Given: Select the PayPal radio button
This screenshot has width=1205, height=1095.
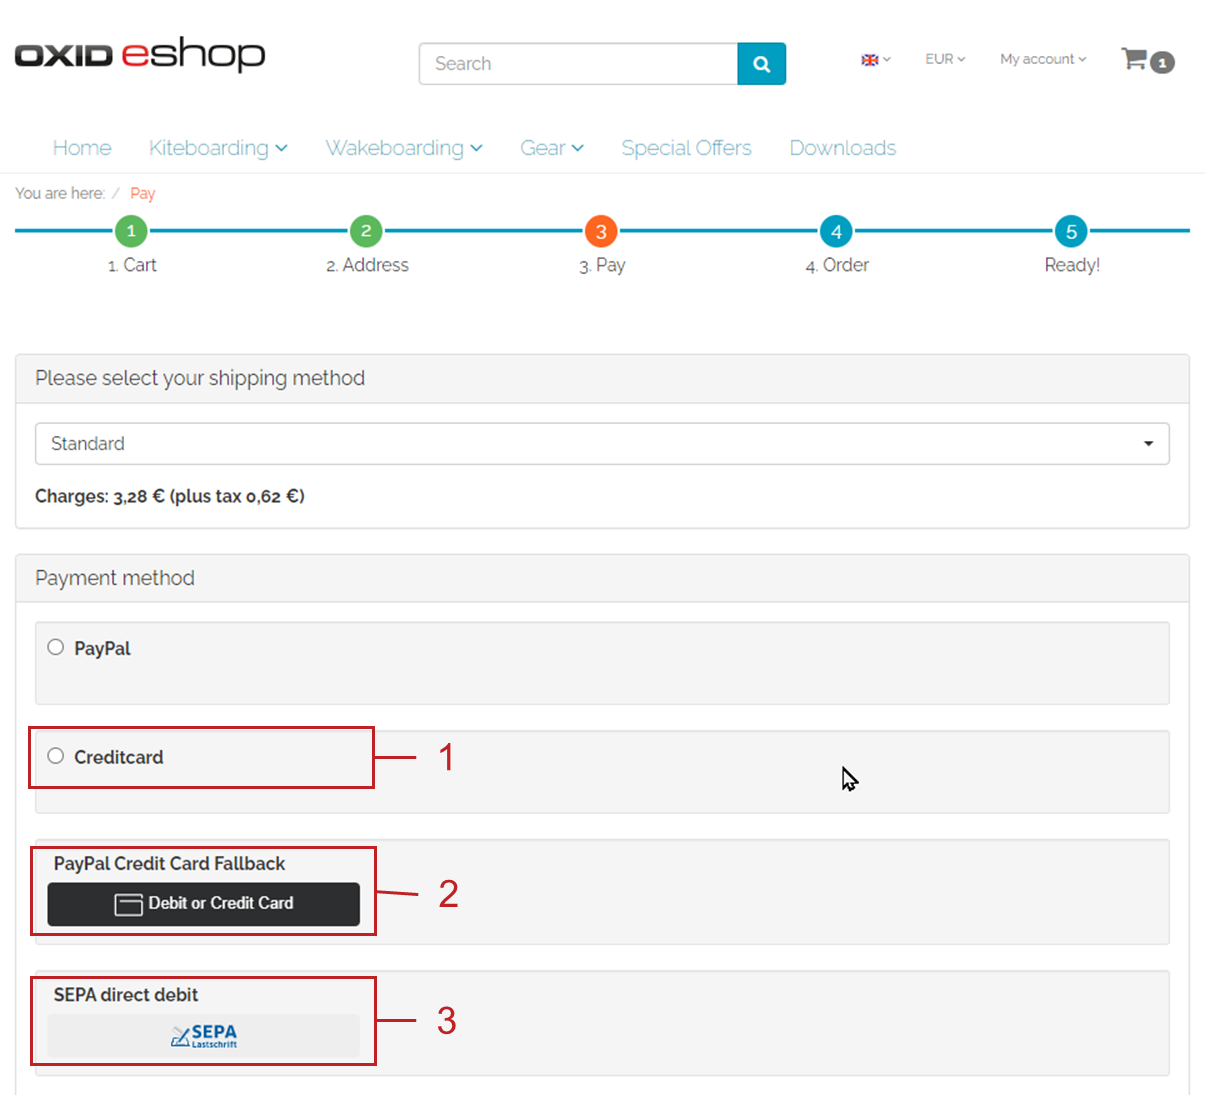Looking at the screenshot, I should pyautogui.click(x=56, y=647).
